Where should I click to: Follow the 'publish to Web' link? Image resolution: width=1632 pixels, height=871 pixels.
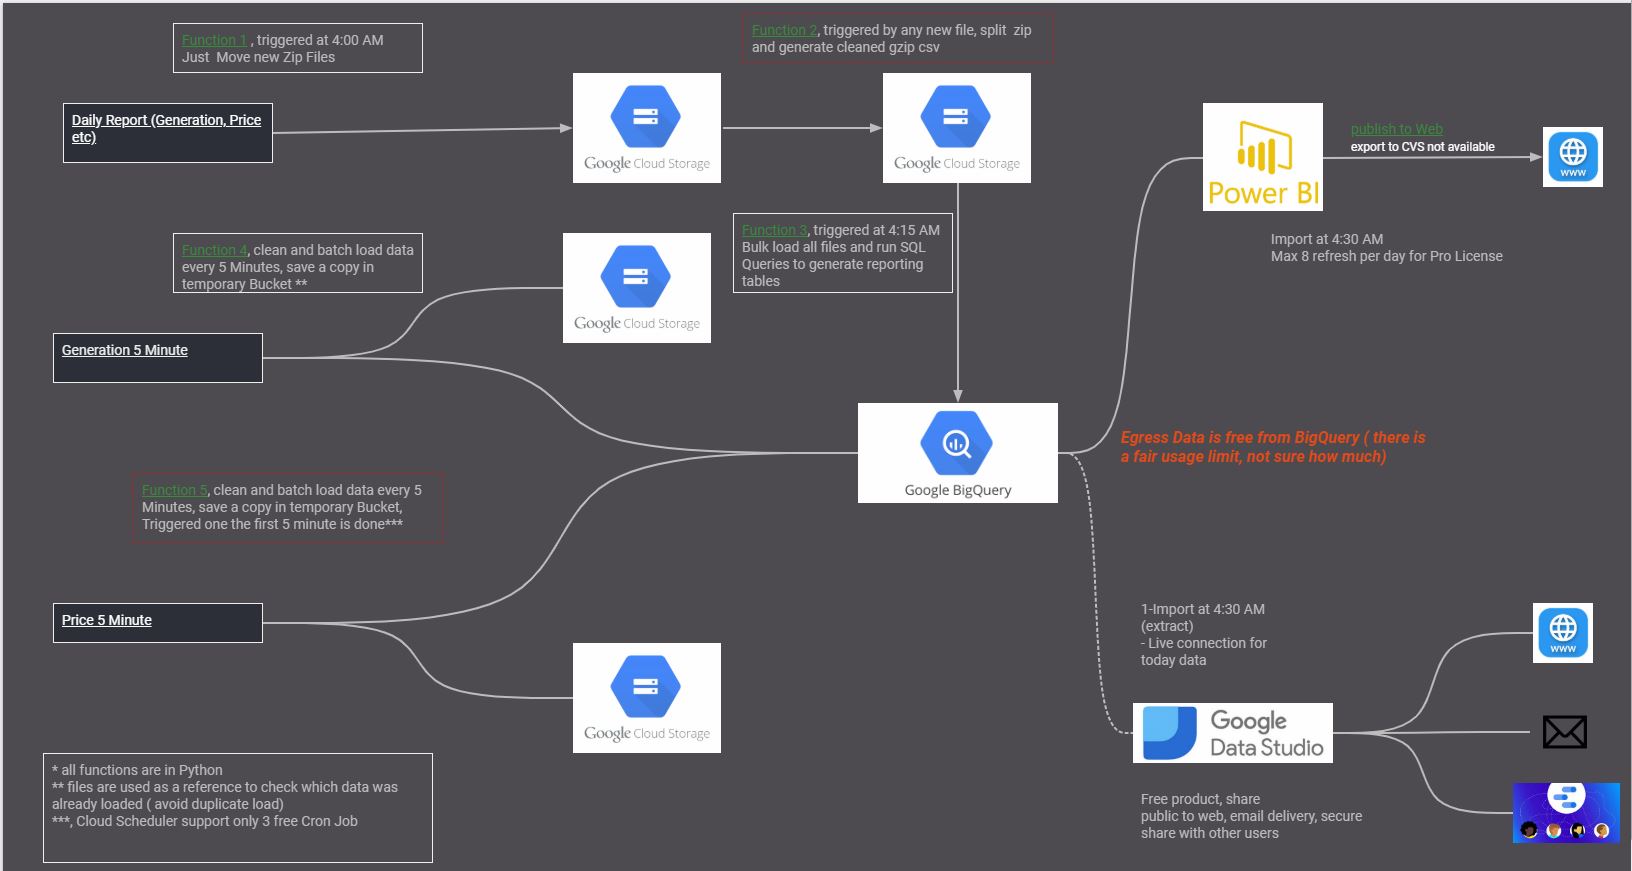pyautogui.click(x=1397, y=129)
